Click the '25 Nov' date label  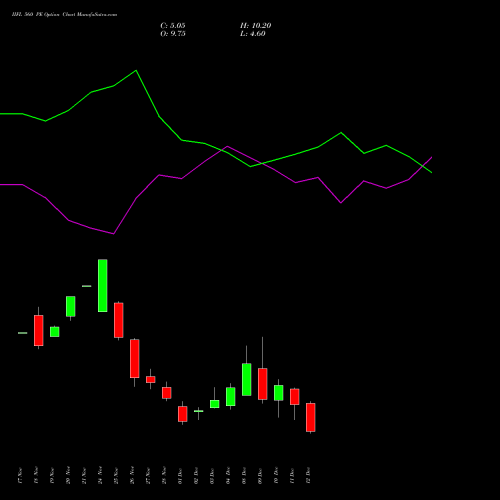click(116, 475)
